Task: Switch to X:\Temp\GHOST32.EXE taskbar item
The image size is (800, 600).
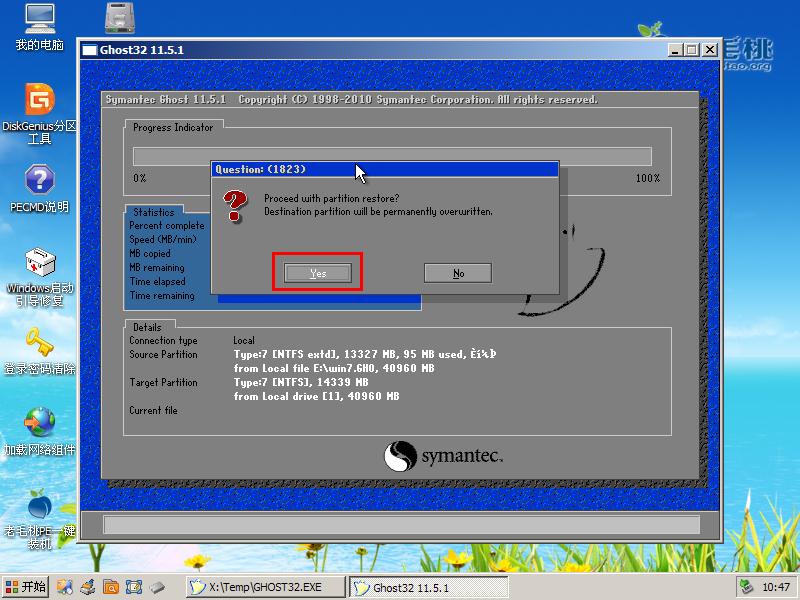Action: click(x=265, y=587)
